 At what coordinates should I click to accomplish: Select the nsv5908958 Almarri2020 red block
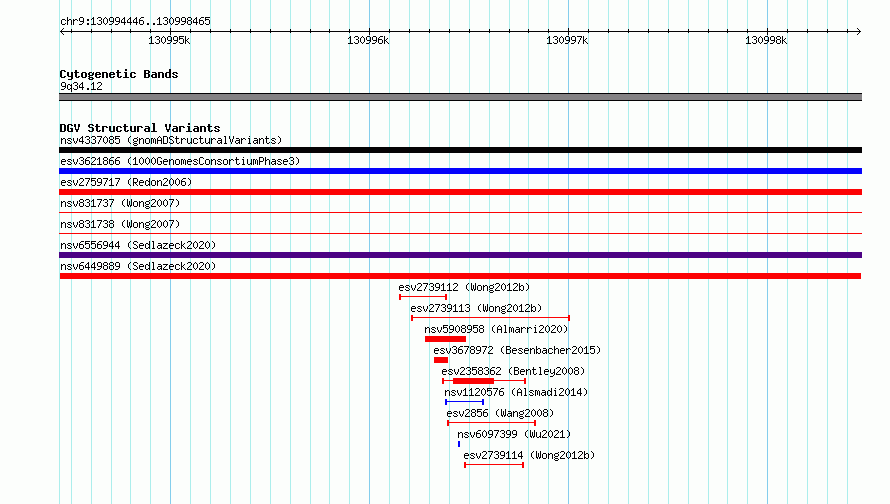(446, 339)
